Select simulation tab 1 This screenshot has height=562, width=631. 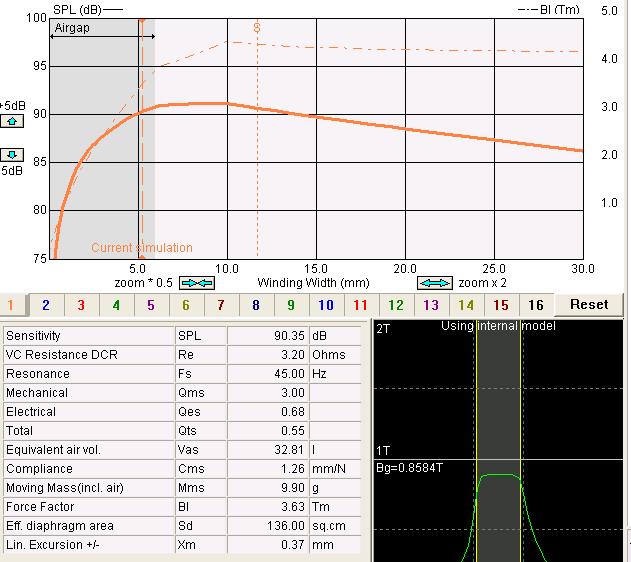pyautogui.click(x=11, y=305)
